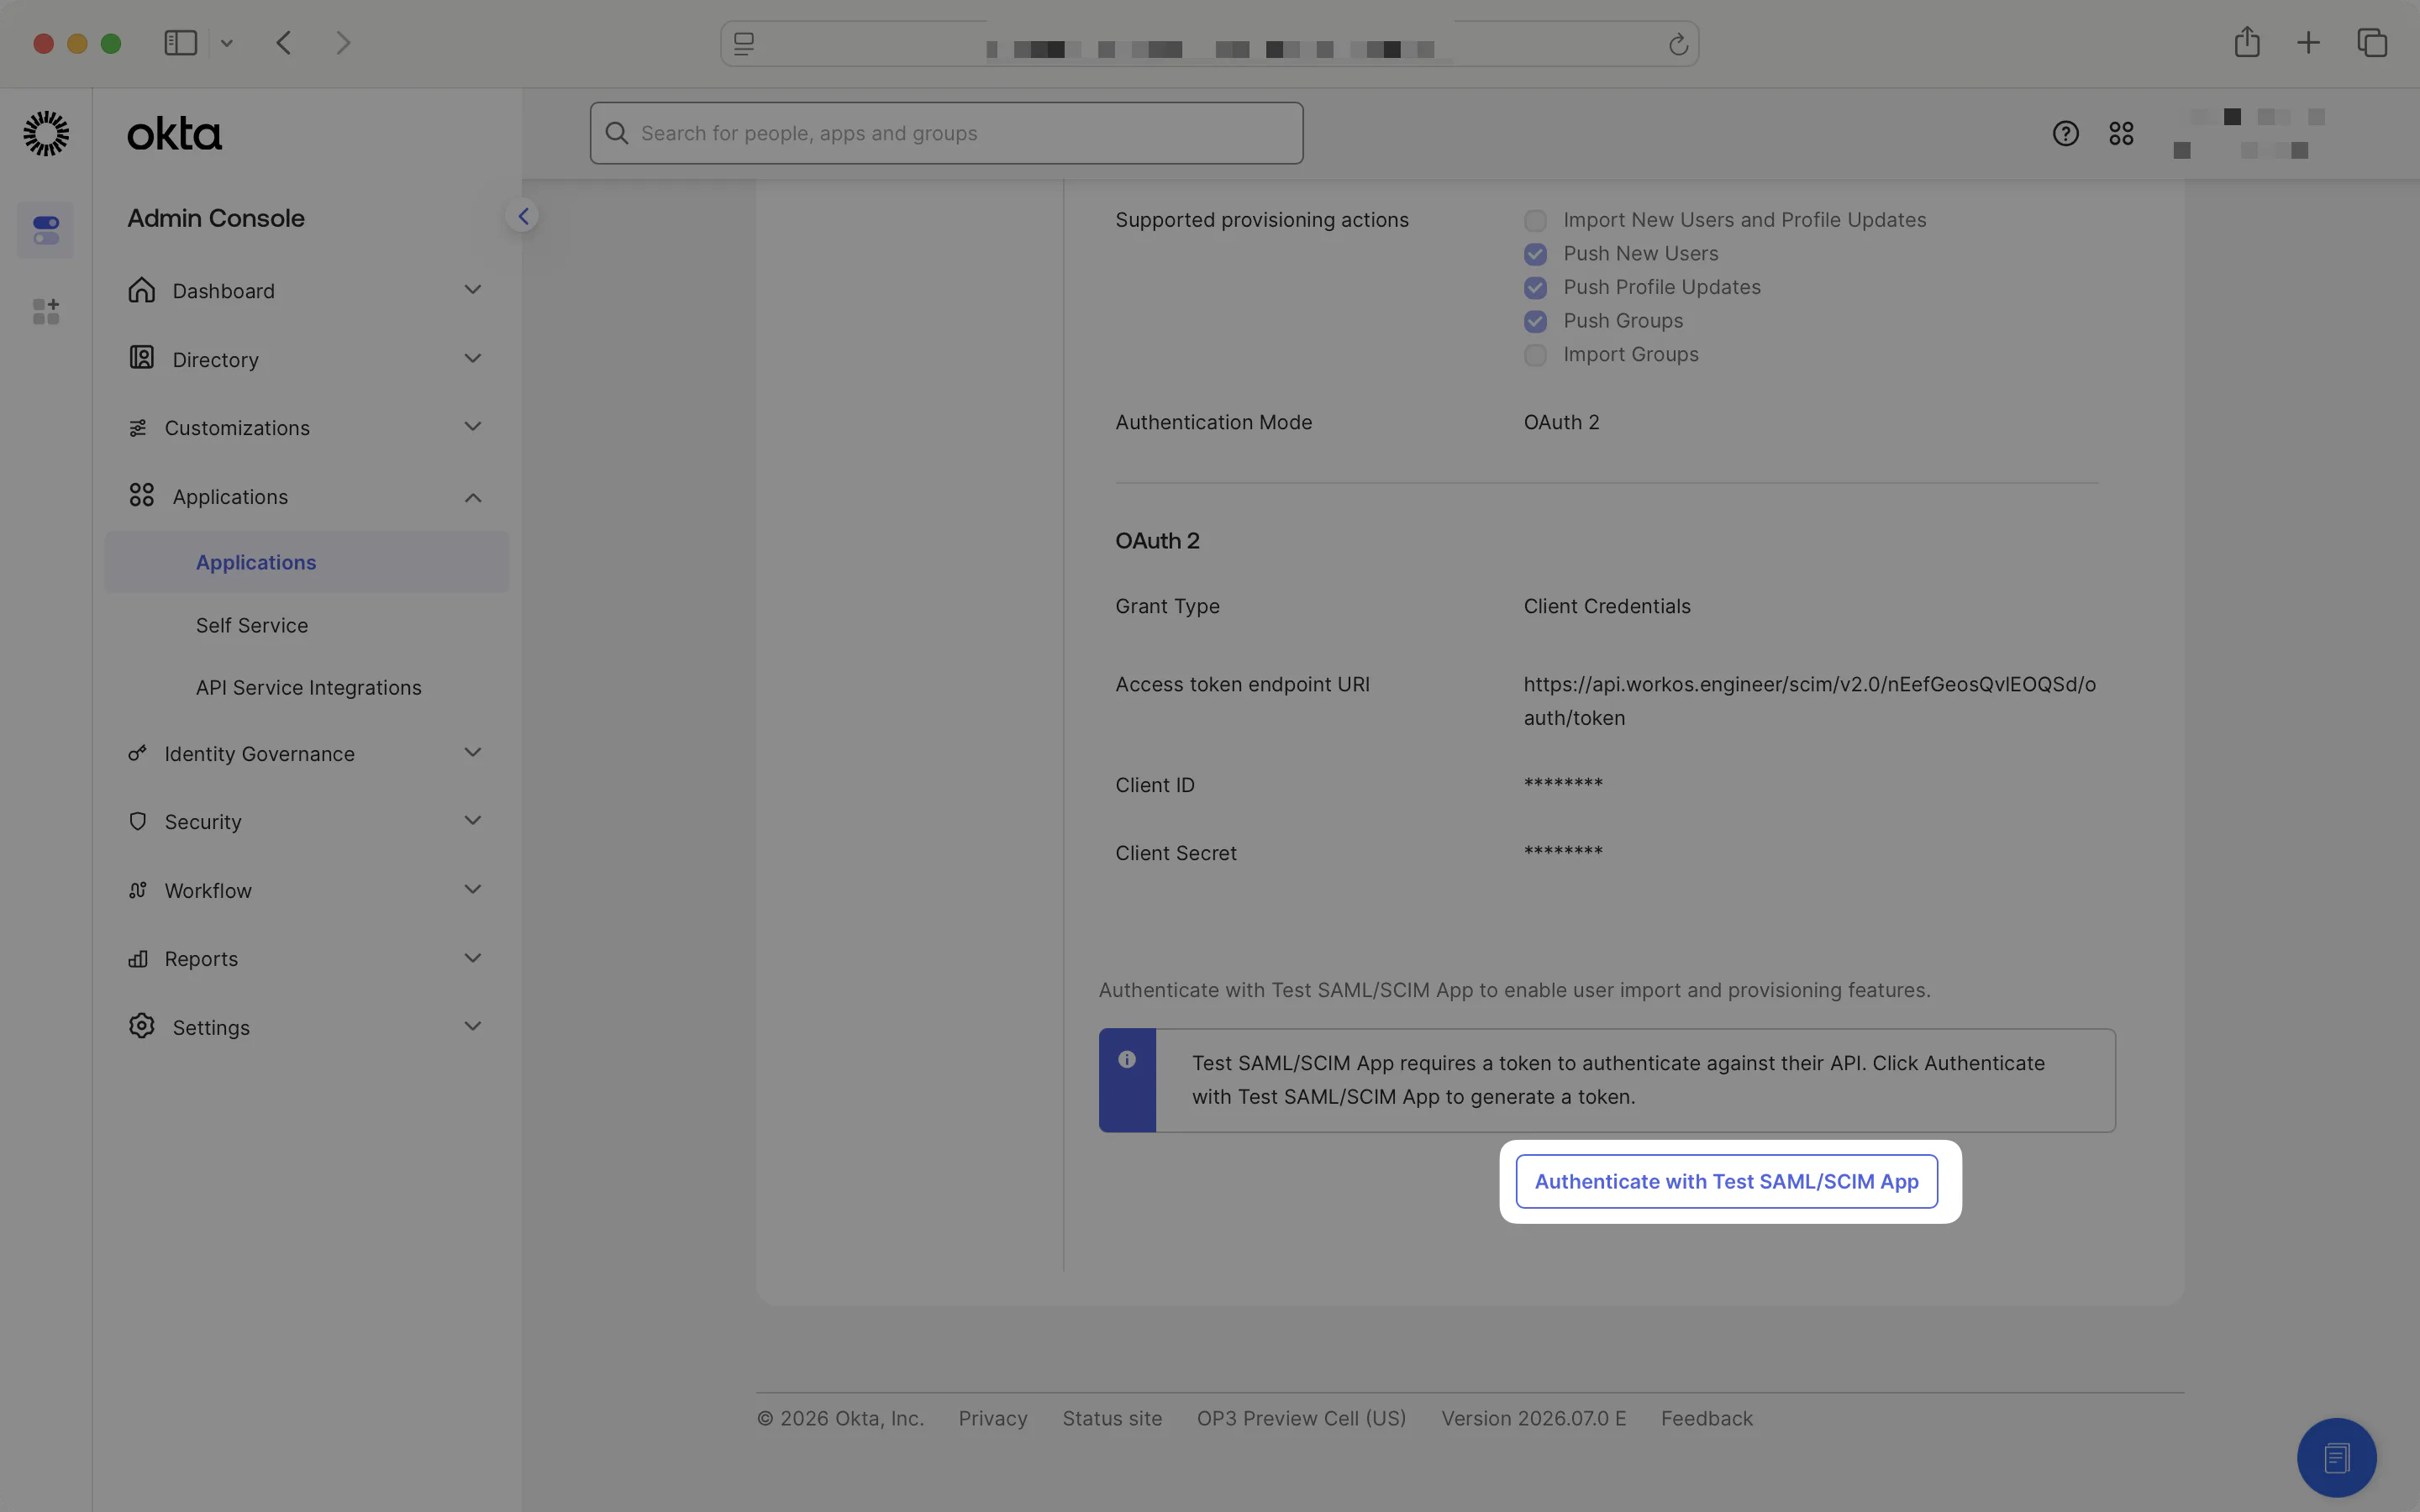Open the admin console toggle icon in left rail
2420x1512 pixels.
tap(46, 230)
